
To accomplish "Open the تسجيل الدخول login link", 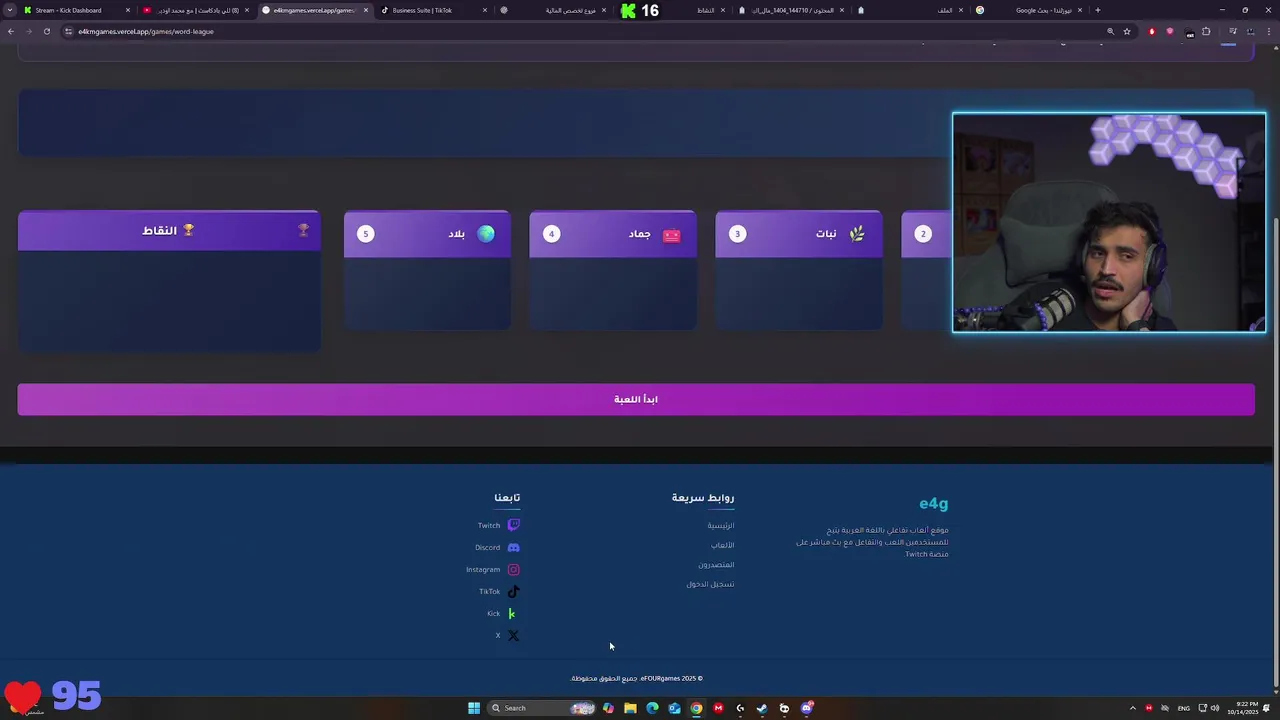I will 710,584.
